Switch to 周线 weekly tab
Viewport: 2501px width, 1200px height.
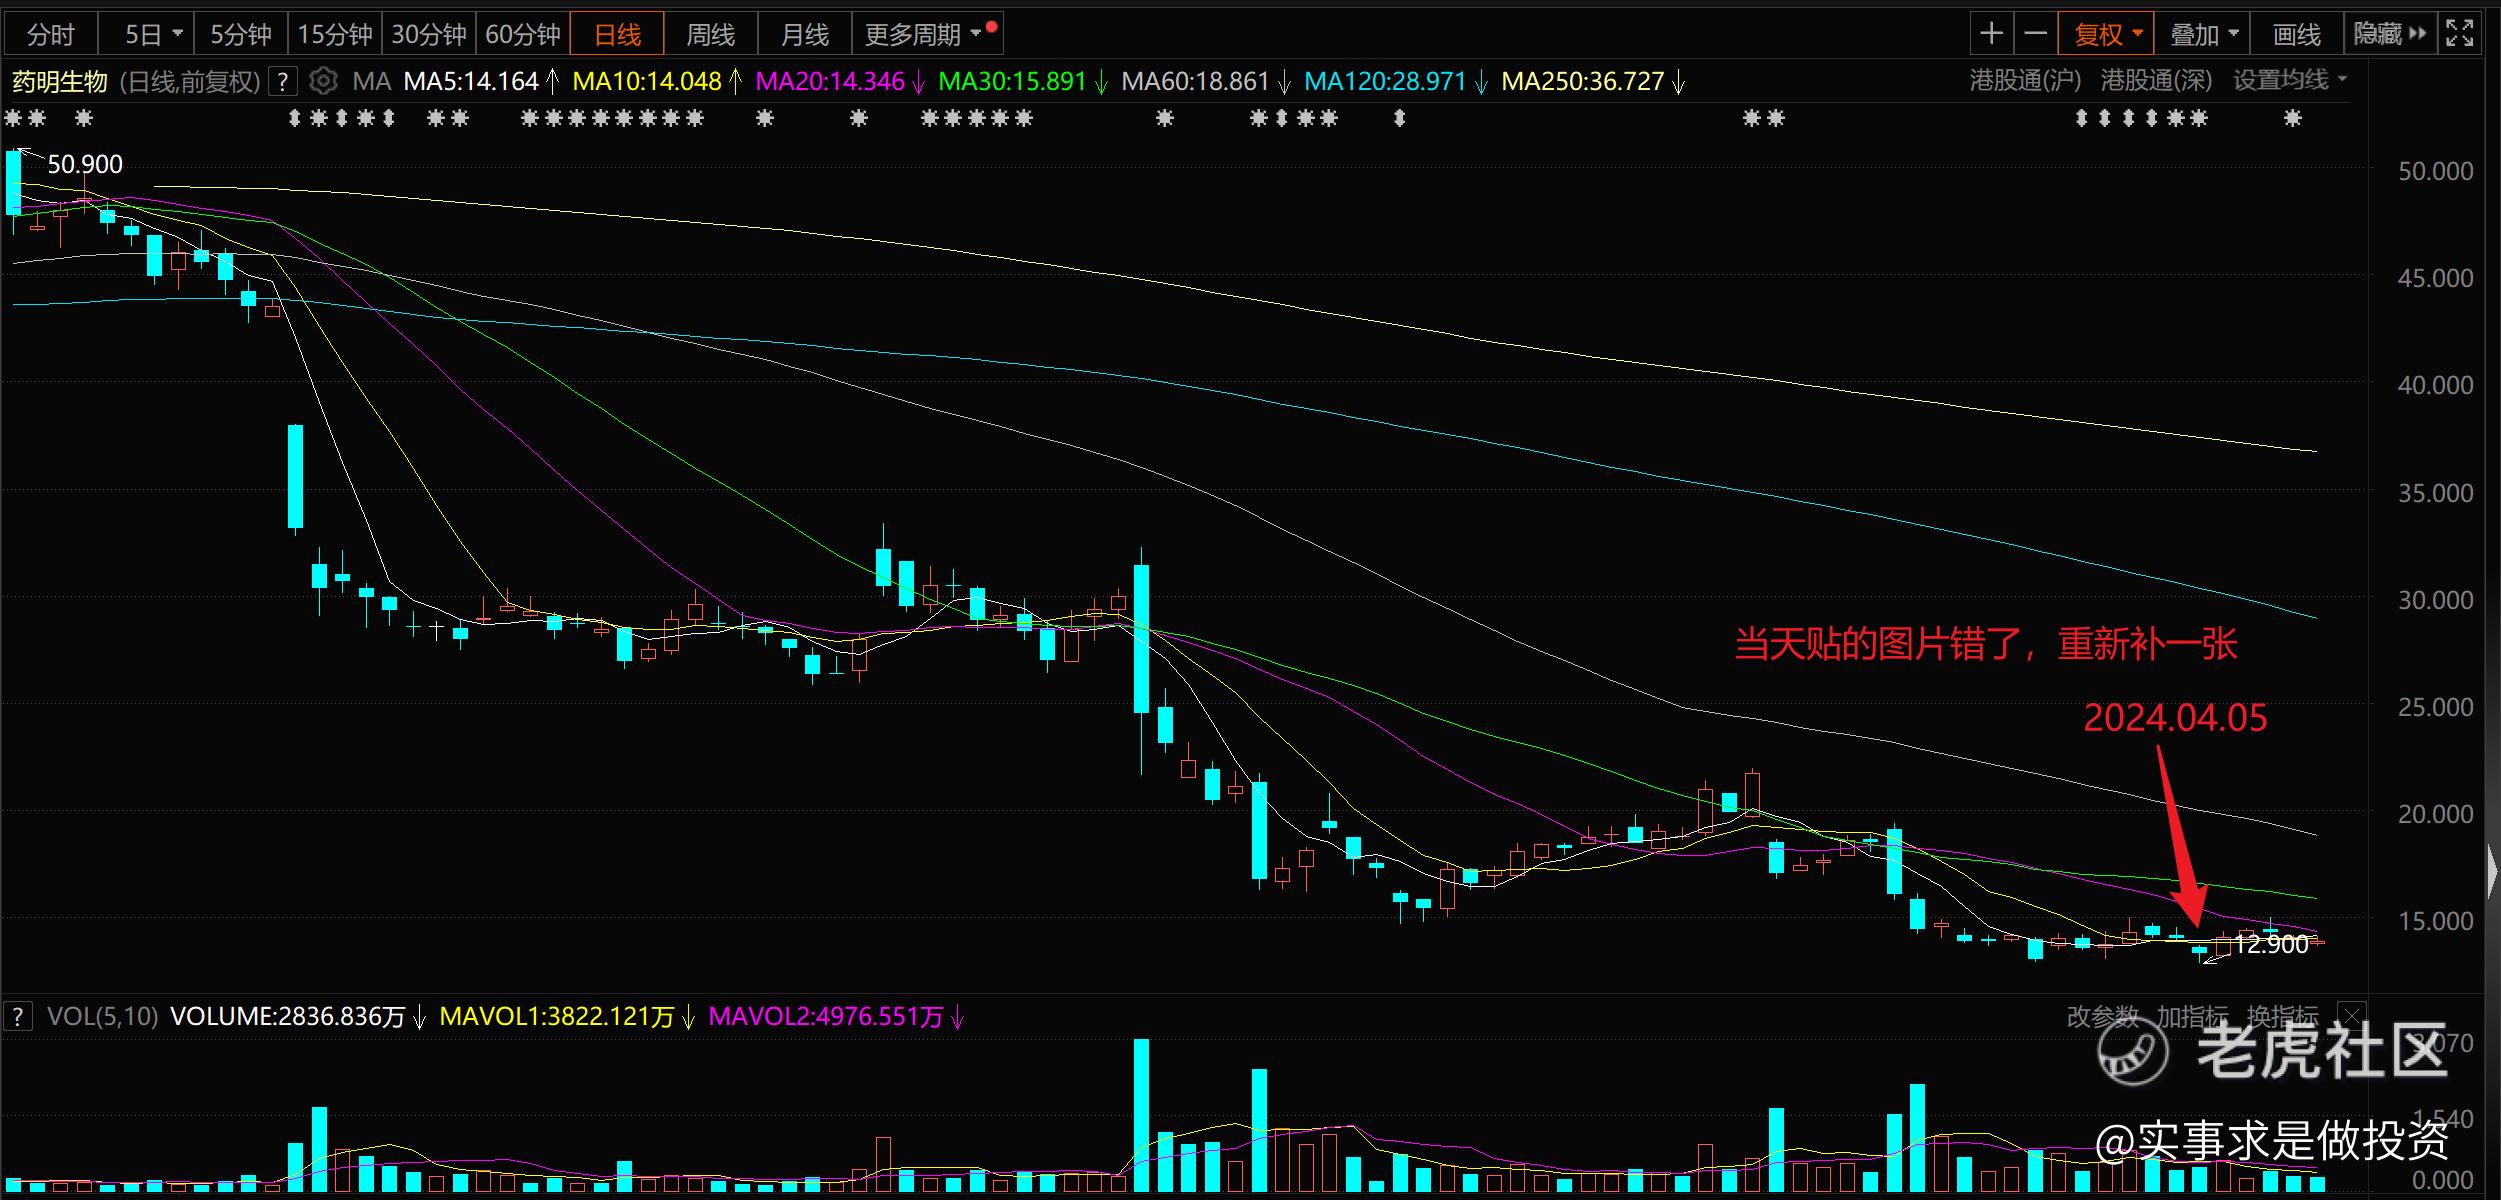tap(710, 34)
